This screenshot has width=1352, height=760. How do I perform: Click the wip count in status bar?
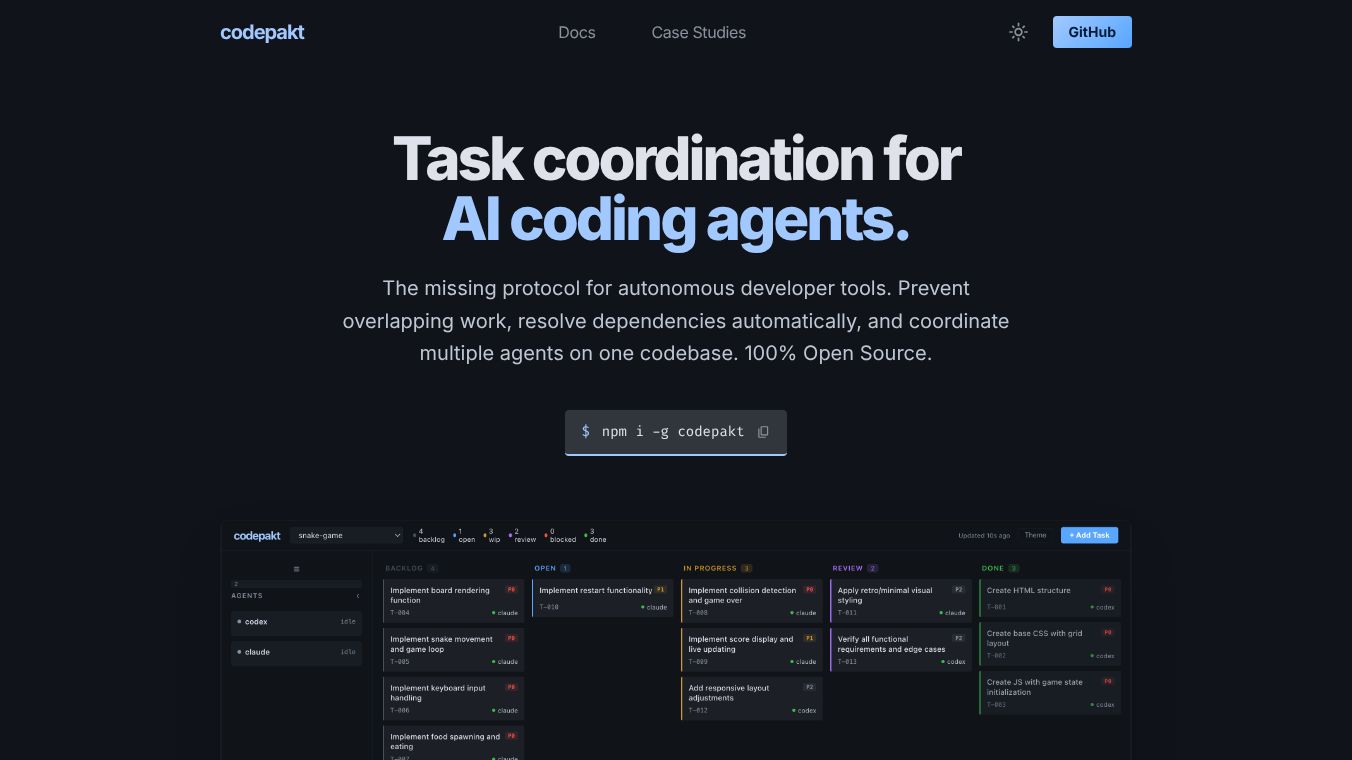click(493, 535)
